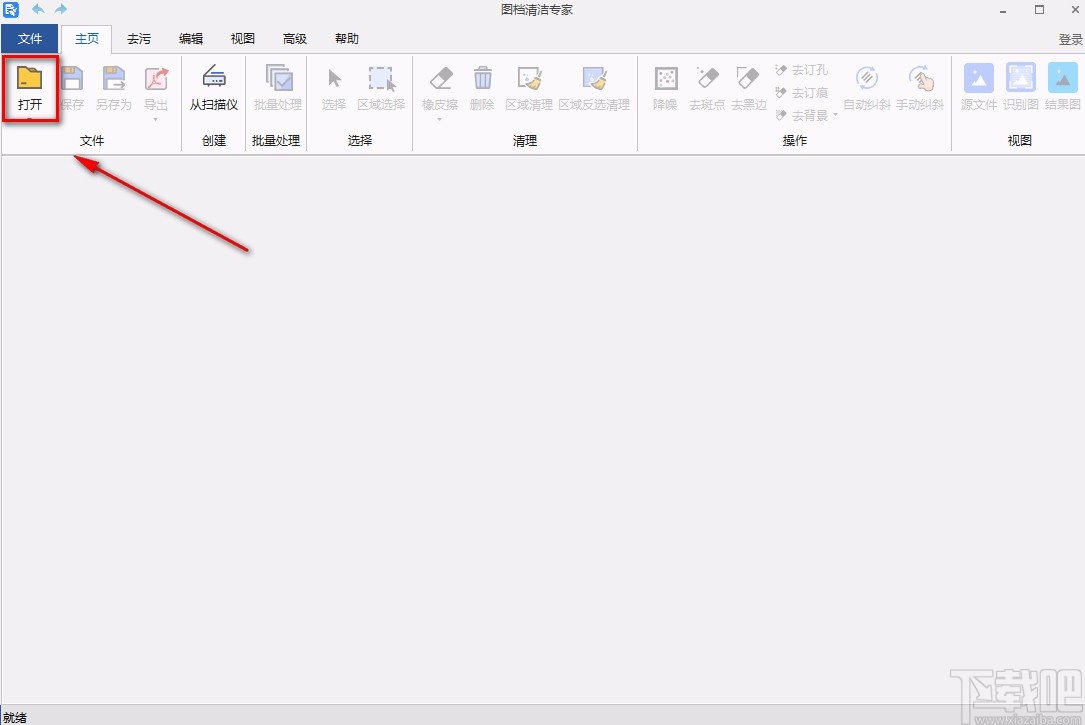Image resolution: width=1085 pixels, height=725 pixels.
Task: Click the 从扫描仪 scanner icon
Action: pyautogui.click(x=214, y=79)
